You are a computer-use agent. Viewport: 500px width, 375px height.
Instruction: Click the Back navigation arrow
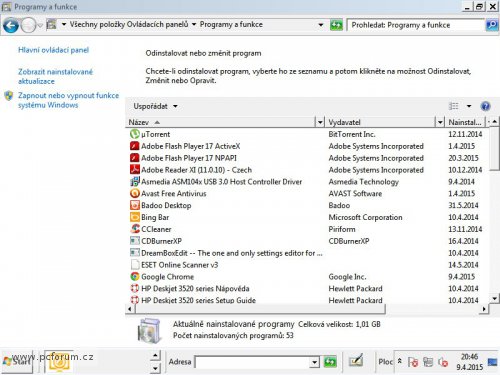[11, 25]
